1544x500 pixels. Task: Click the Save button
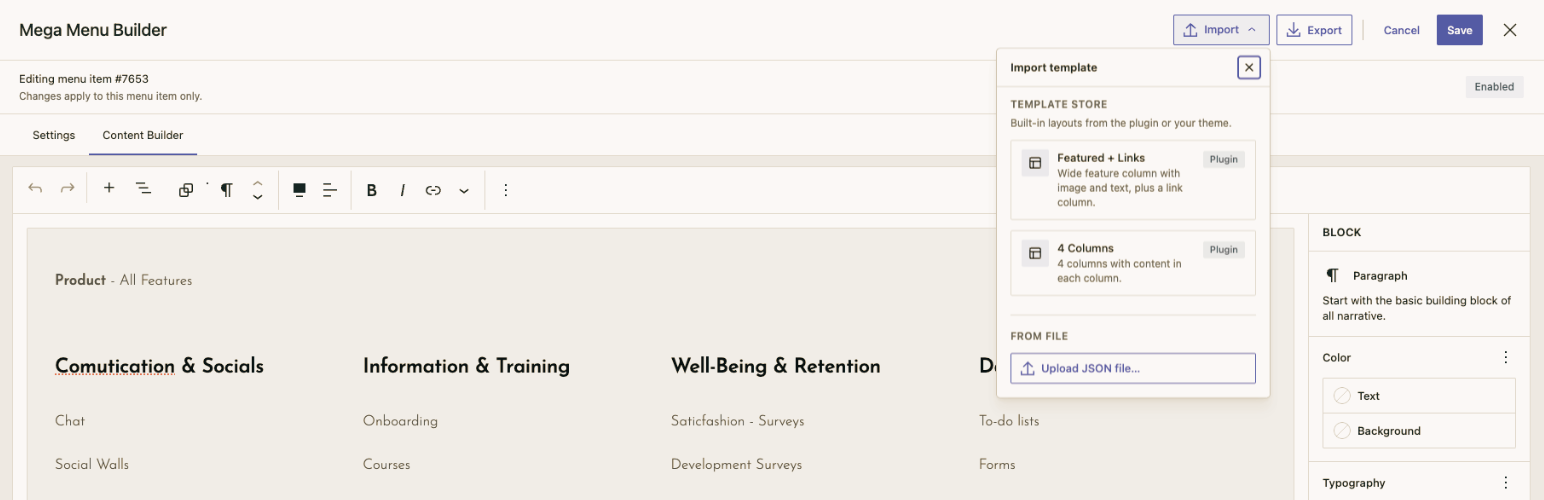1460,30
